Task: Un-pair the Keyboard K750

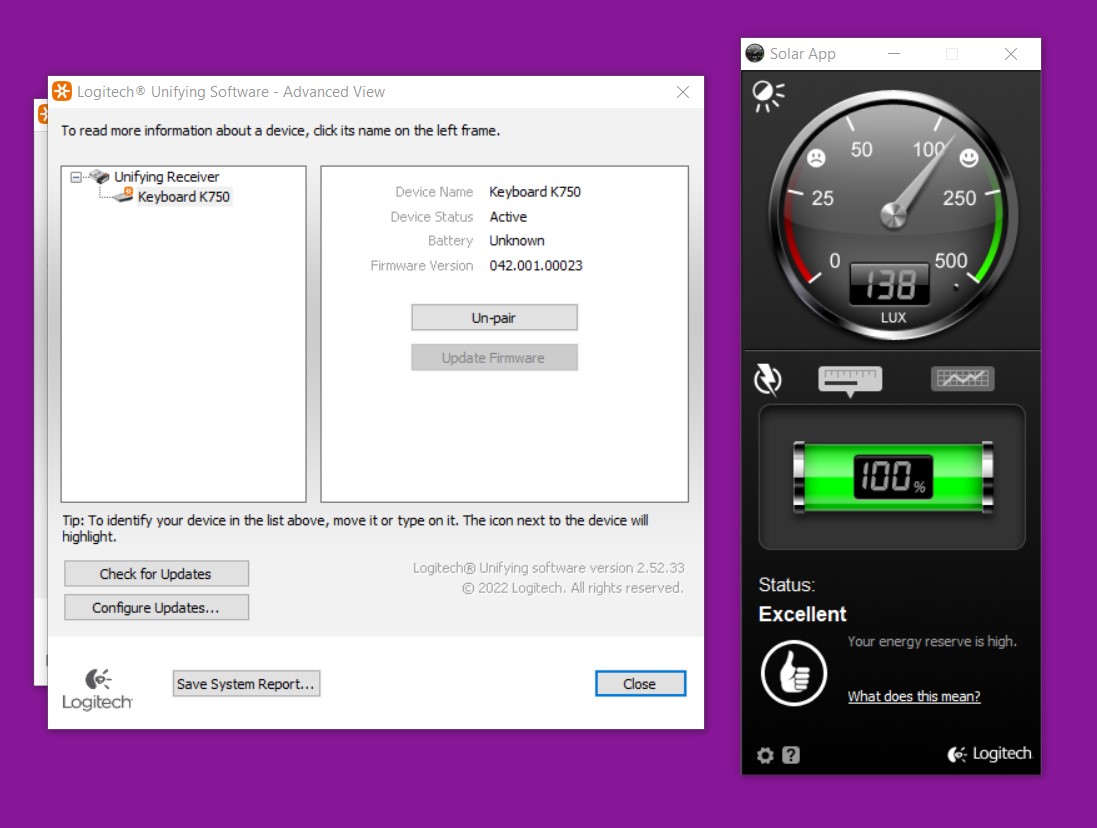Action: point(494,318)
